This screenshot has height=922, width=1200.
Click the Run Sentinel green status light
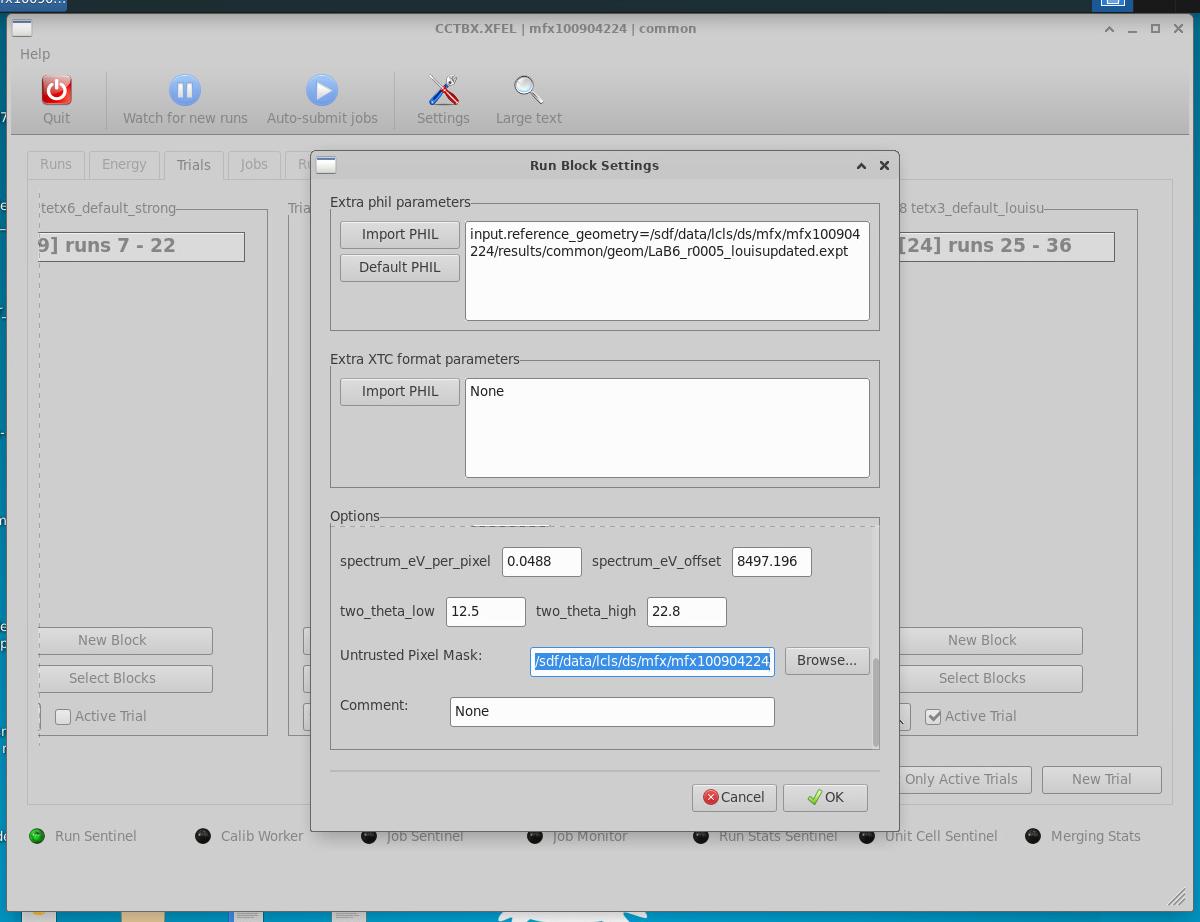point(37,836)
